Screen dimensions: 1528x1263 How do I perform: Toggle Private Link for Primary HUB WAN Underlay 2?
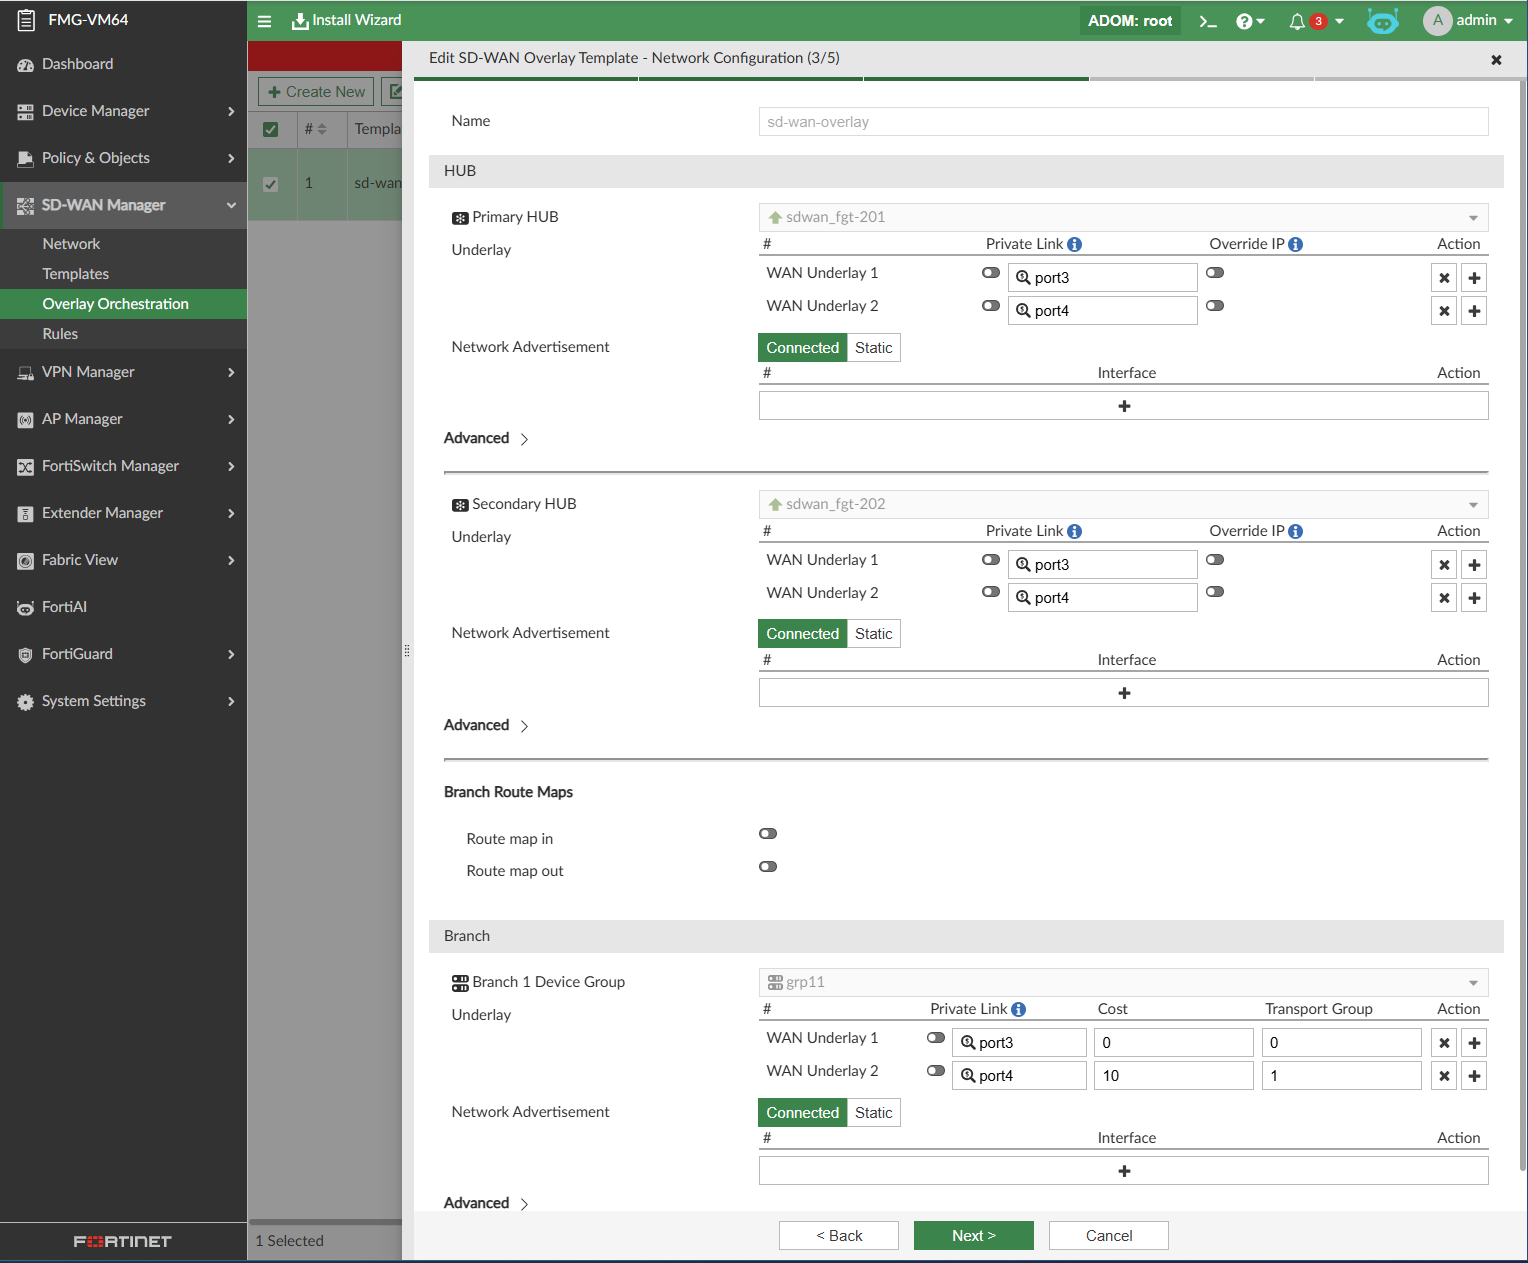click(x=991, y=306)
